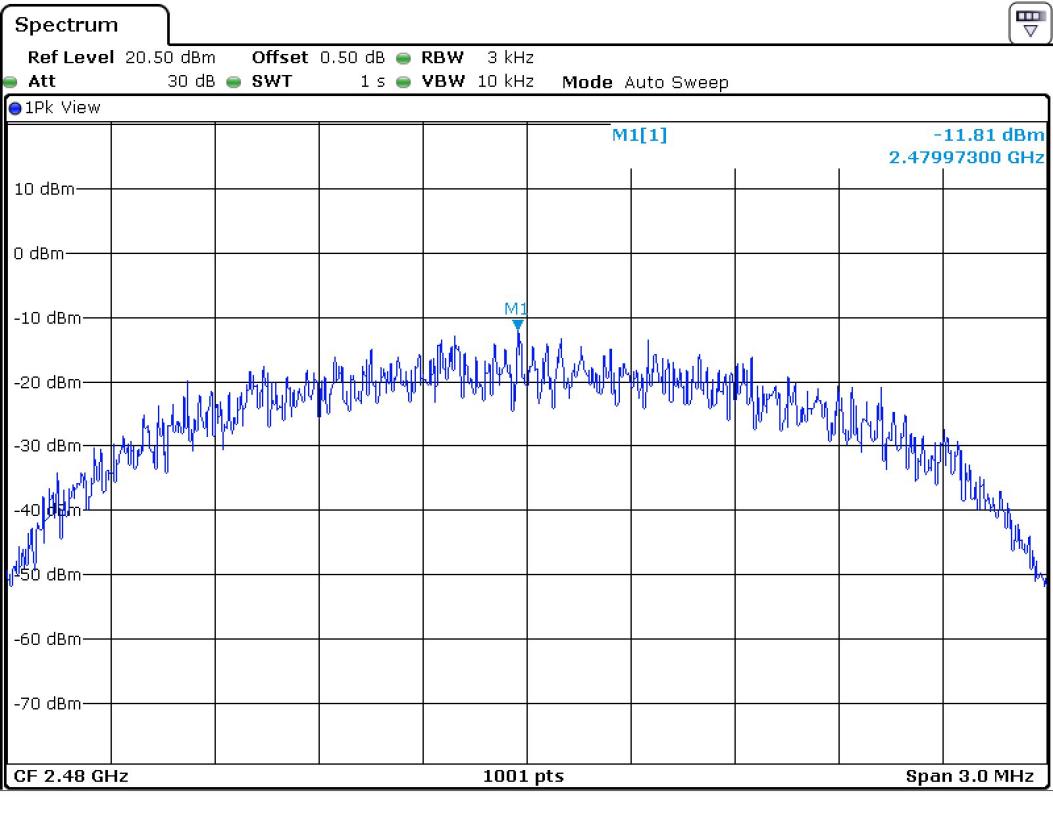Click the RBW 3 kHz value
Viewport: 1053px width, 820px height.
(x=510, y=58)
